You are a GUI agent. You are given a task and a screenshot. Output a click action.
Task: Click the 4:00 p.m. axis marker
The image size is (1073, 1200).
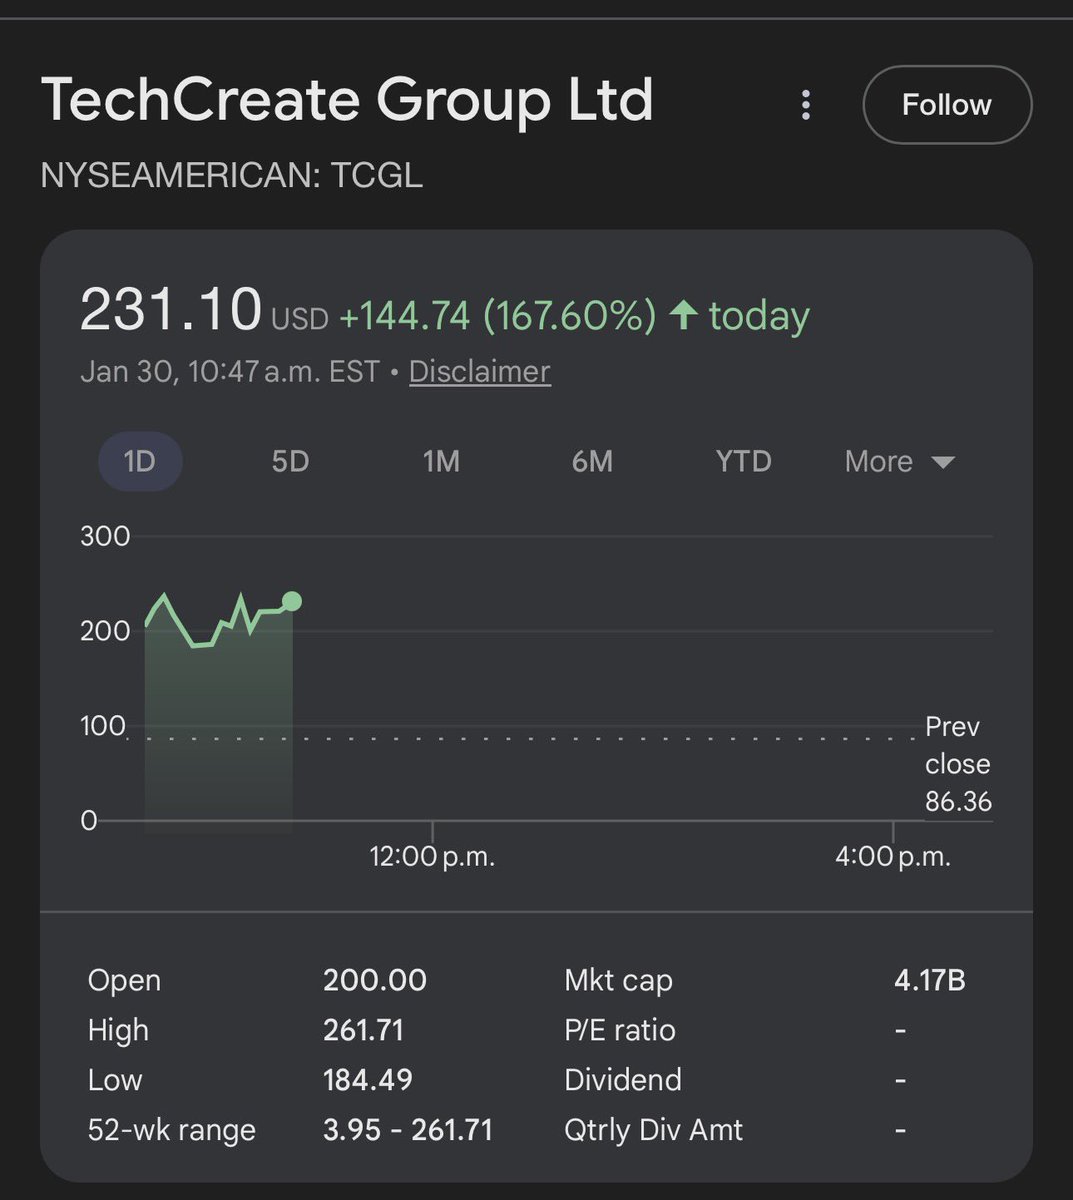[x=892, y=856]
